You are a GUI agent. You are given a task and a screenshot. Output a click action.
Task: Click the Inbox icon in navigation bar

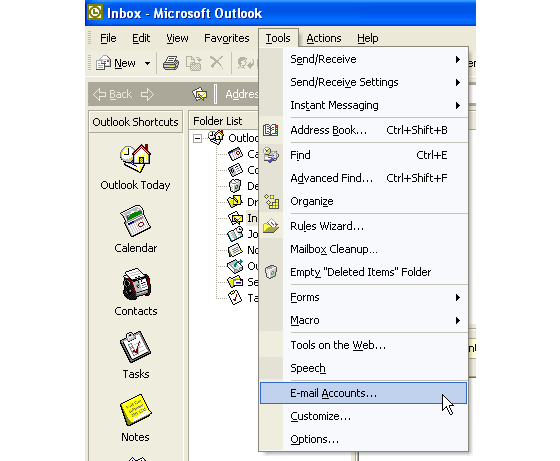[x=200, y=95]
